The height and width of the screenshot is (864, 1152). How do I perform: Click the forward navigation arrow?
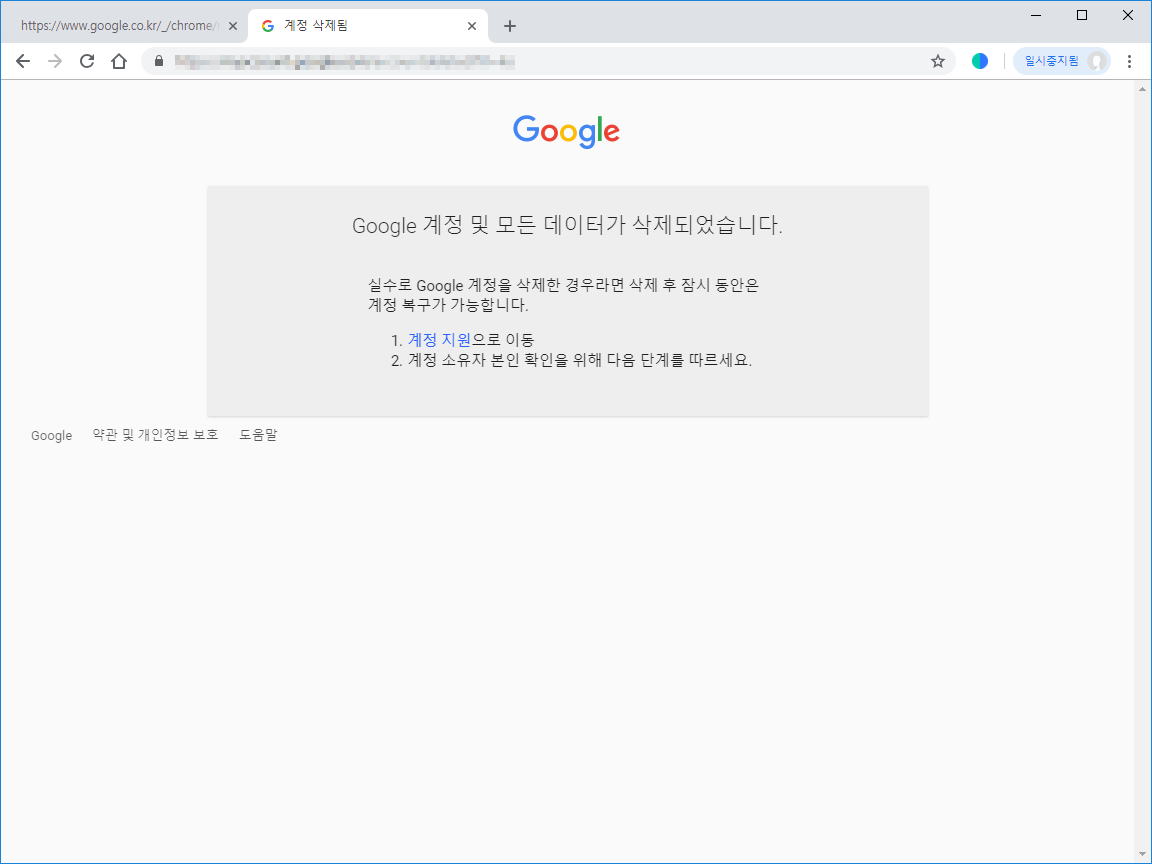55,61
